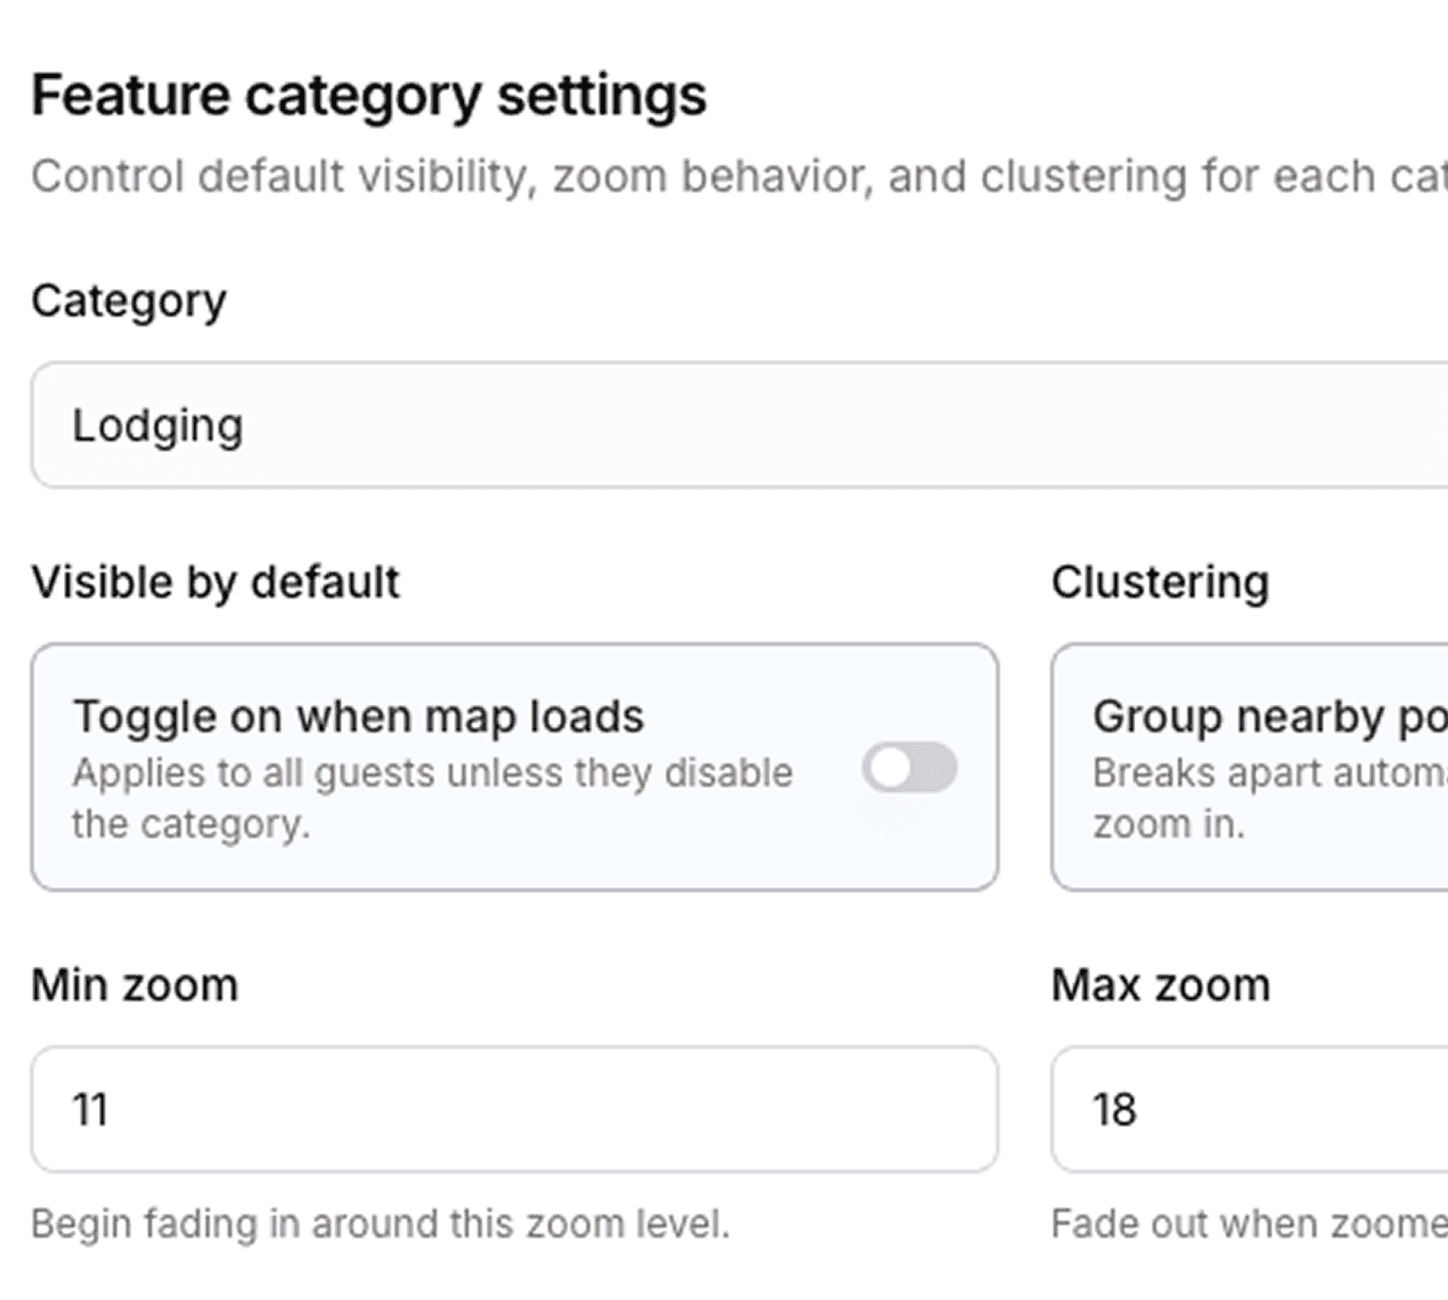Click the 'Fade out when' helper text
The image size is (1448, 1300).
(x=1248, y=1224)
